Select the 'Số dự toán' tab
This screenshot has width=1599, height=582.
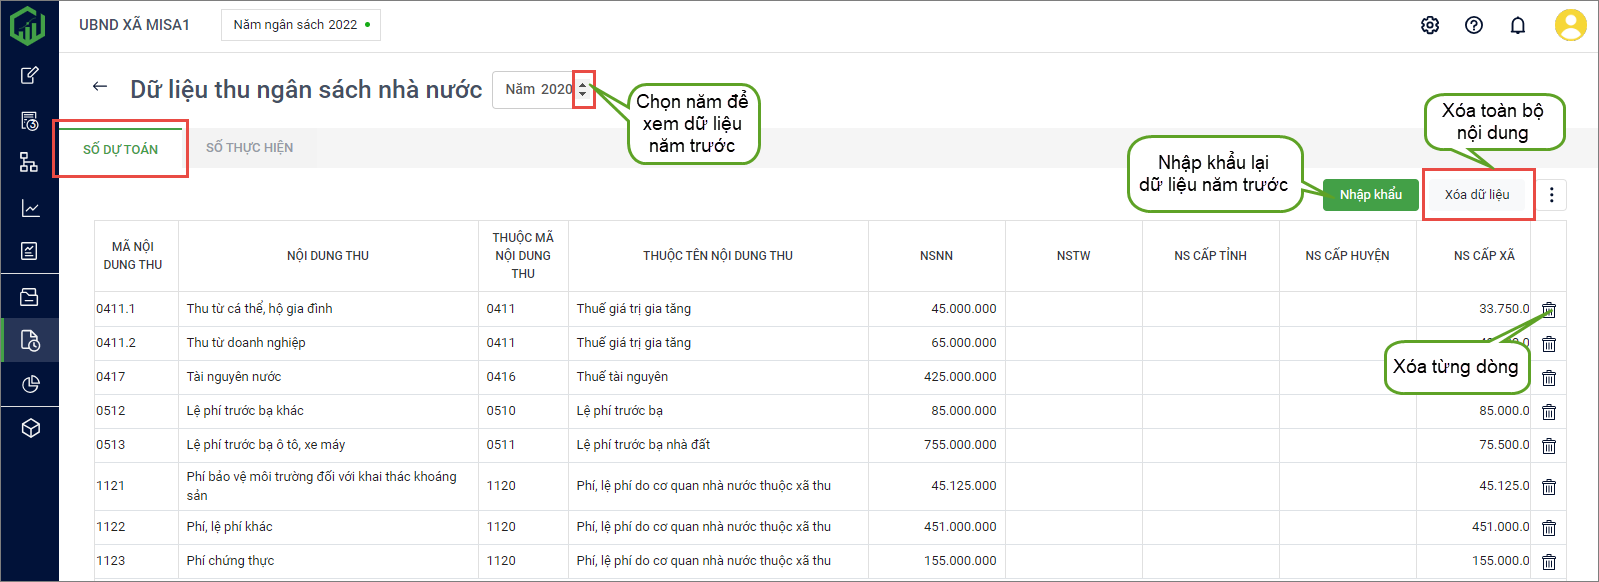click(x=120, y=149)
